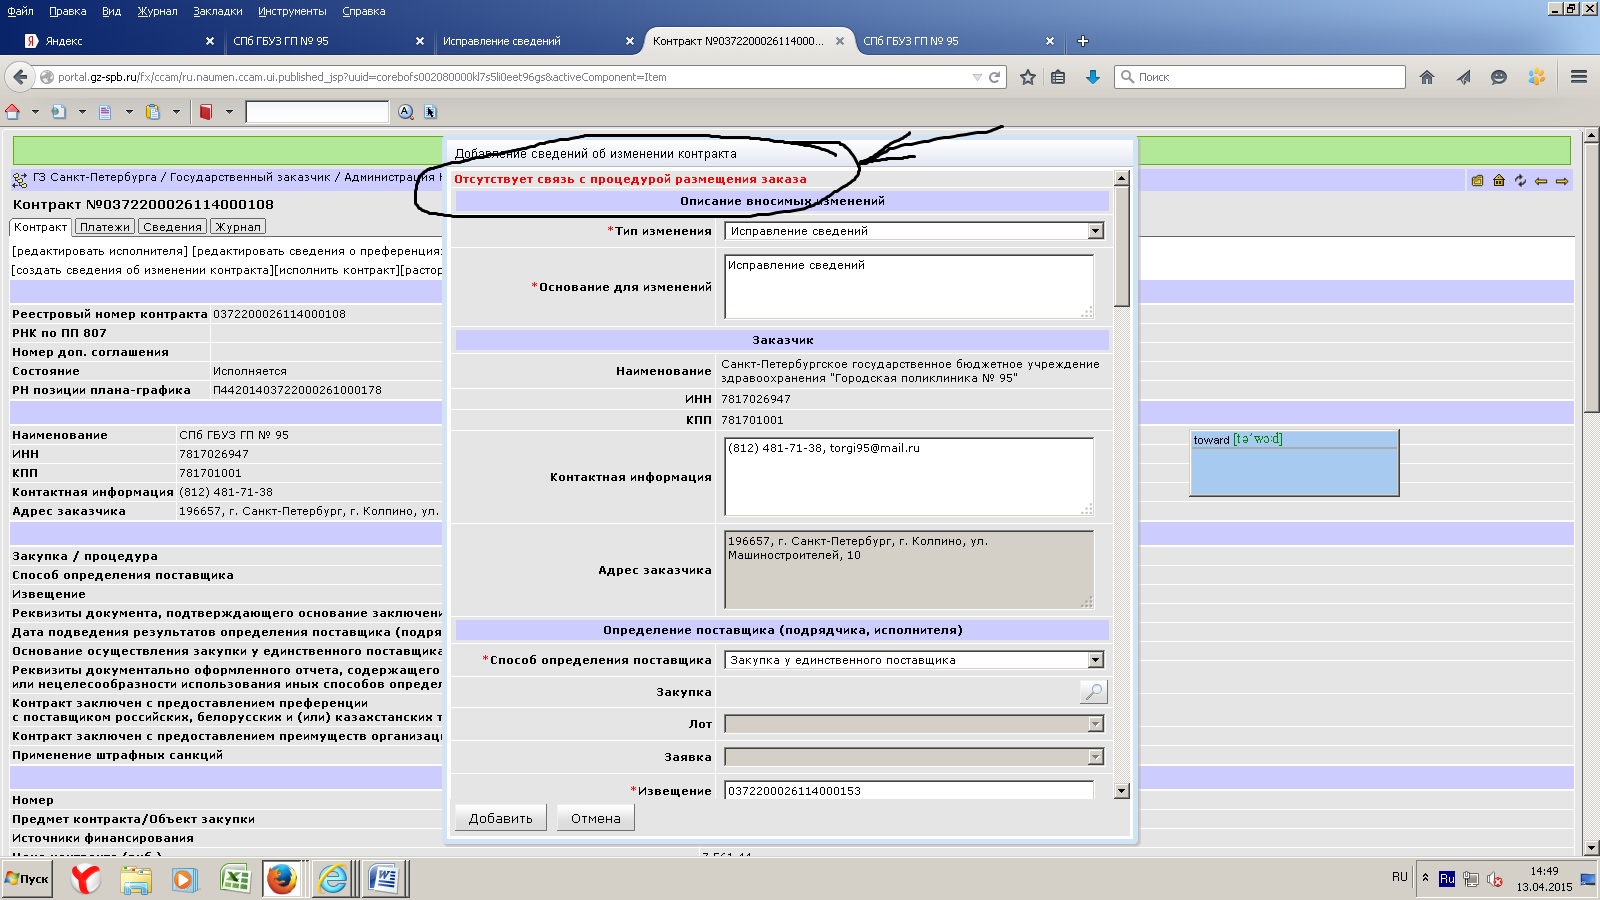Image resolution: width=1600 pixels, height=900 pixels.
Task: Open the Инструменты menu
Action: tap(292, 11)
